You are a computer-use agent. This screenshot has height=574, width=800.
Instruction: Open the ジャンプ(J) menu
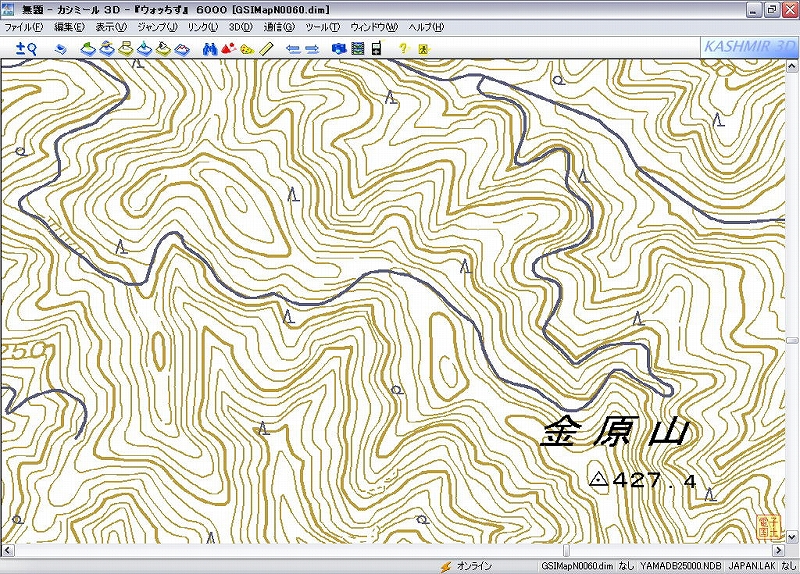[x=157, y=27]
